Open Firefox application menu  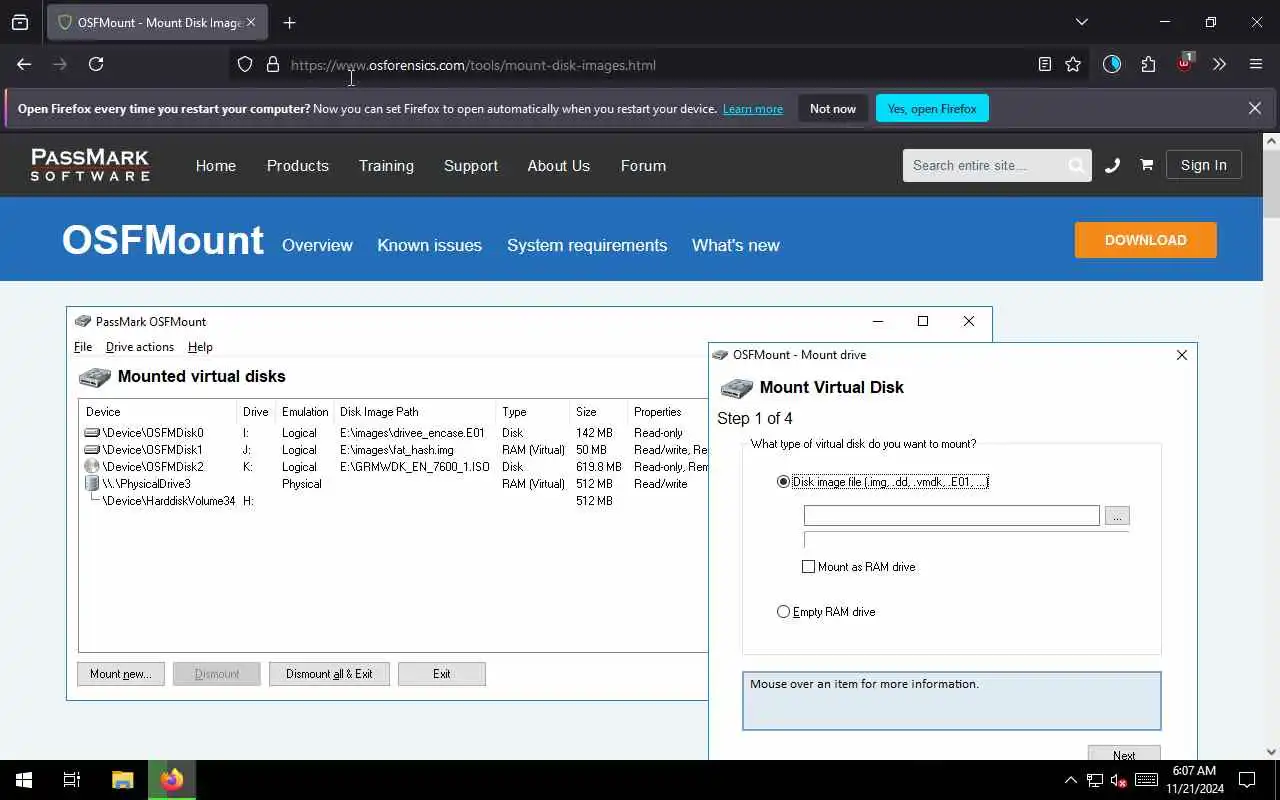point(1256,64)
